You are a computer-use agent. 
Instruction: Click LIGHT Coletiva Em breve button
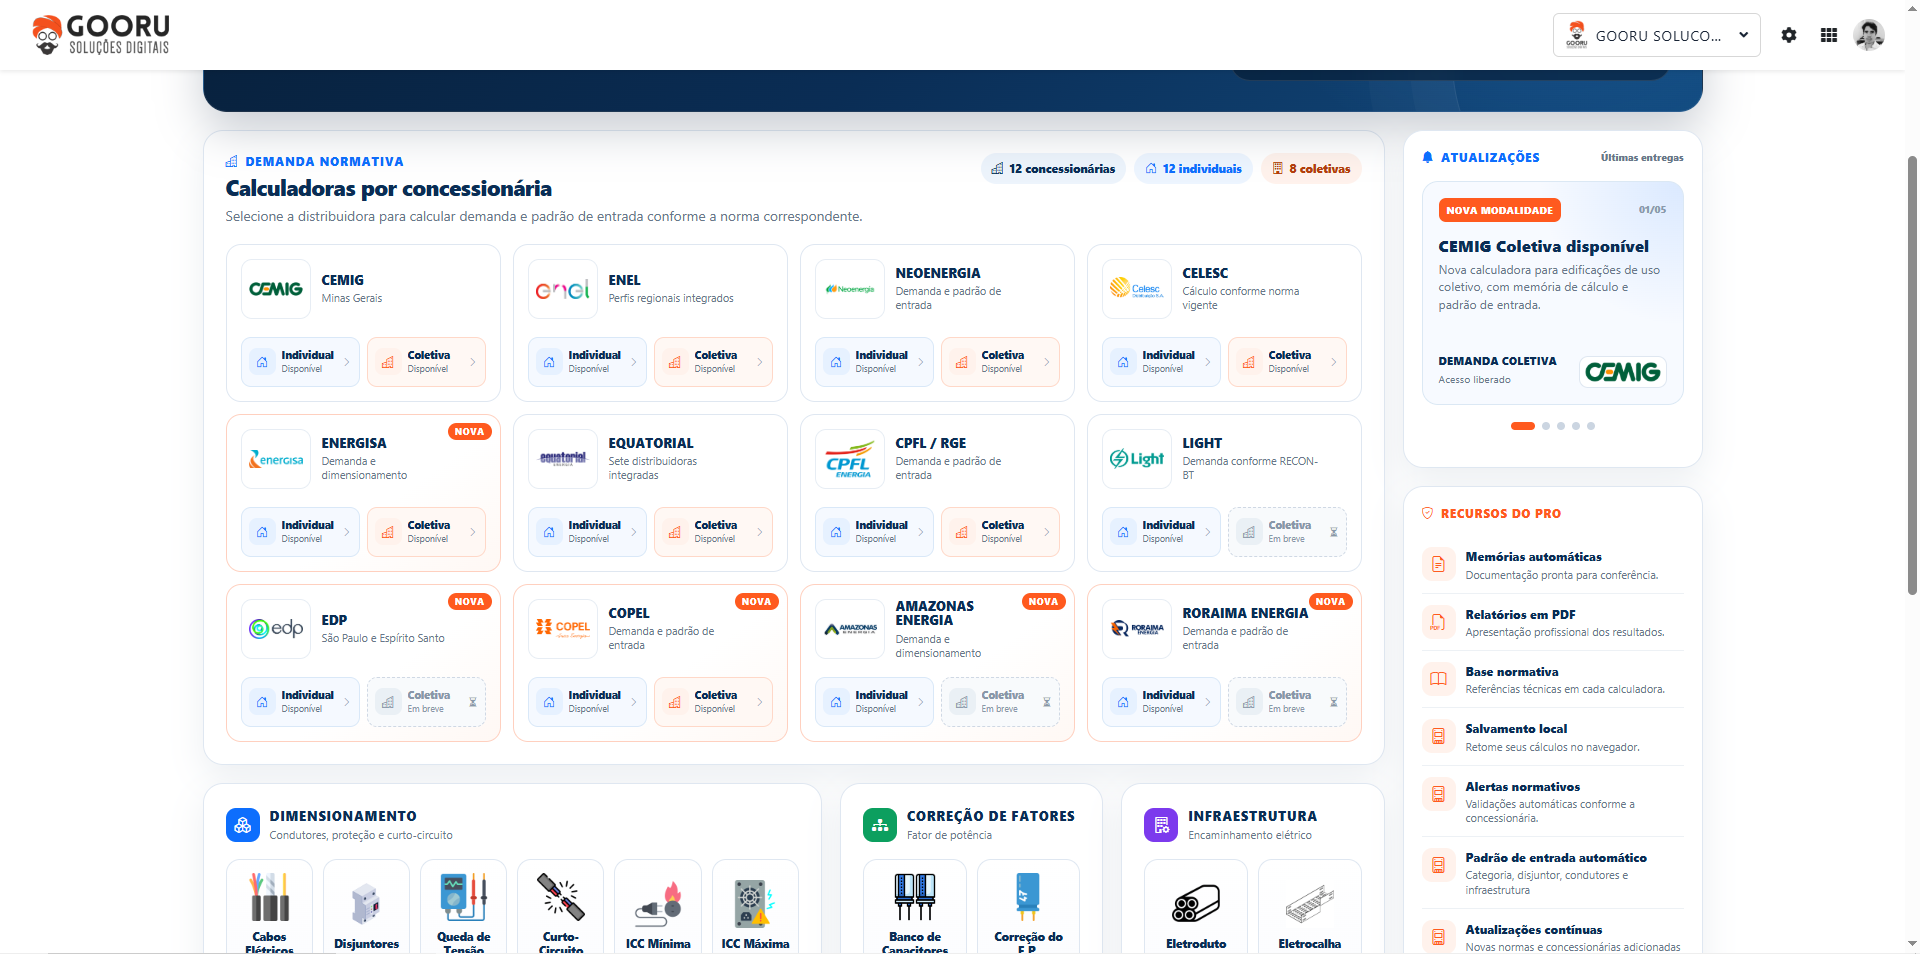click(x=1287, y=532)
